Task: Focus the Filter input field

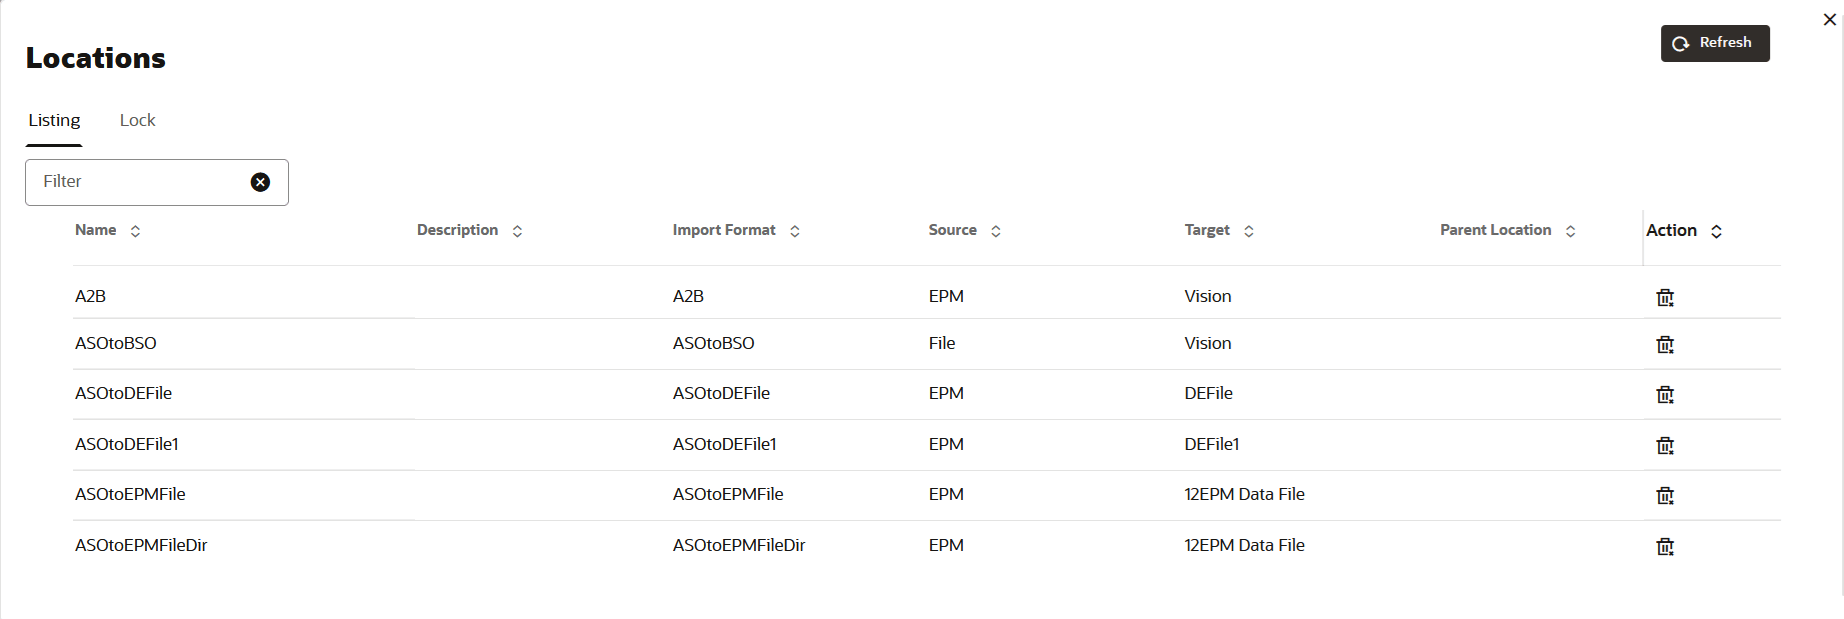Action: pyautogui.click(x=140, y=182)
